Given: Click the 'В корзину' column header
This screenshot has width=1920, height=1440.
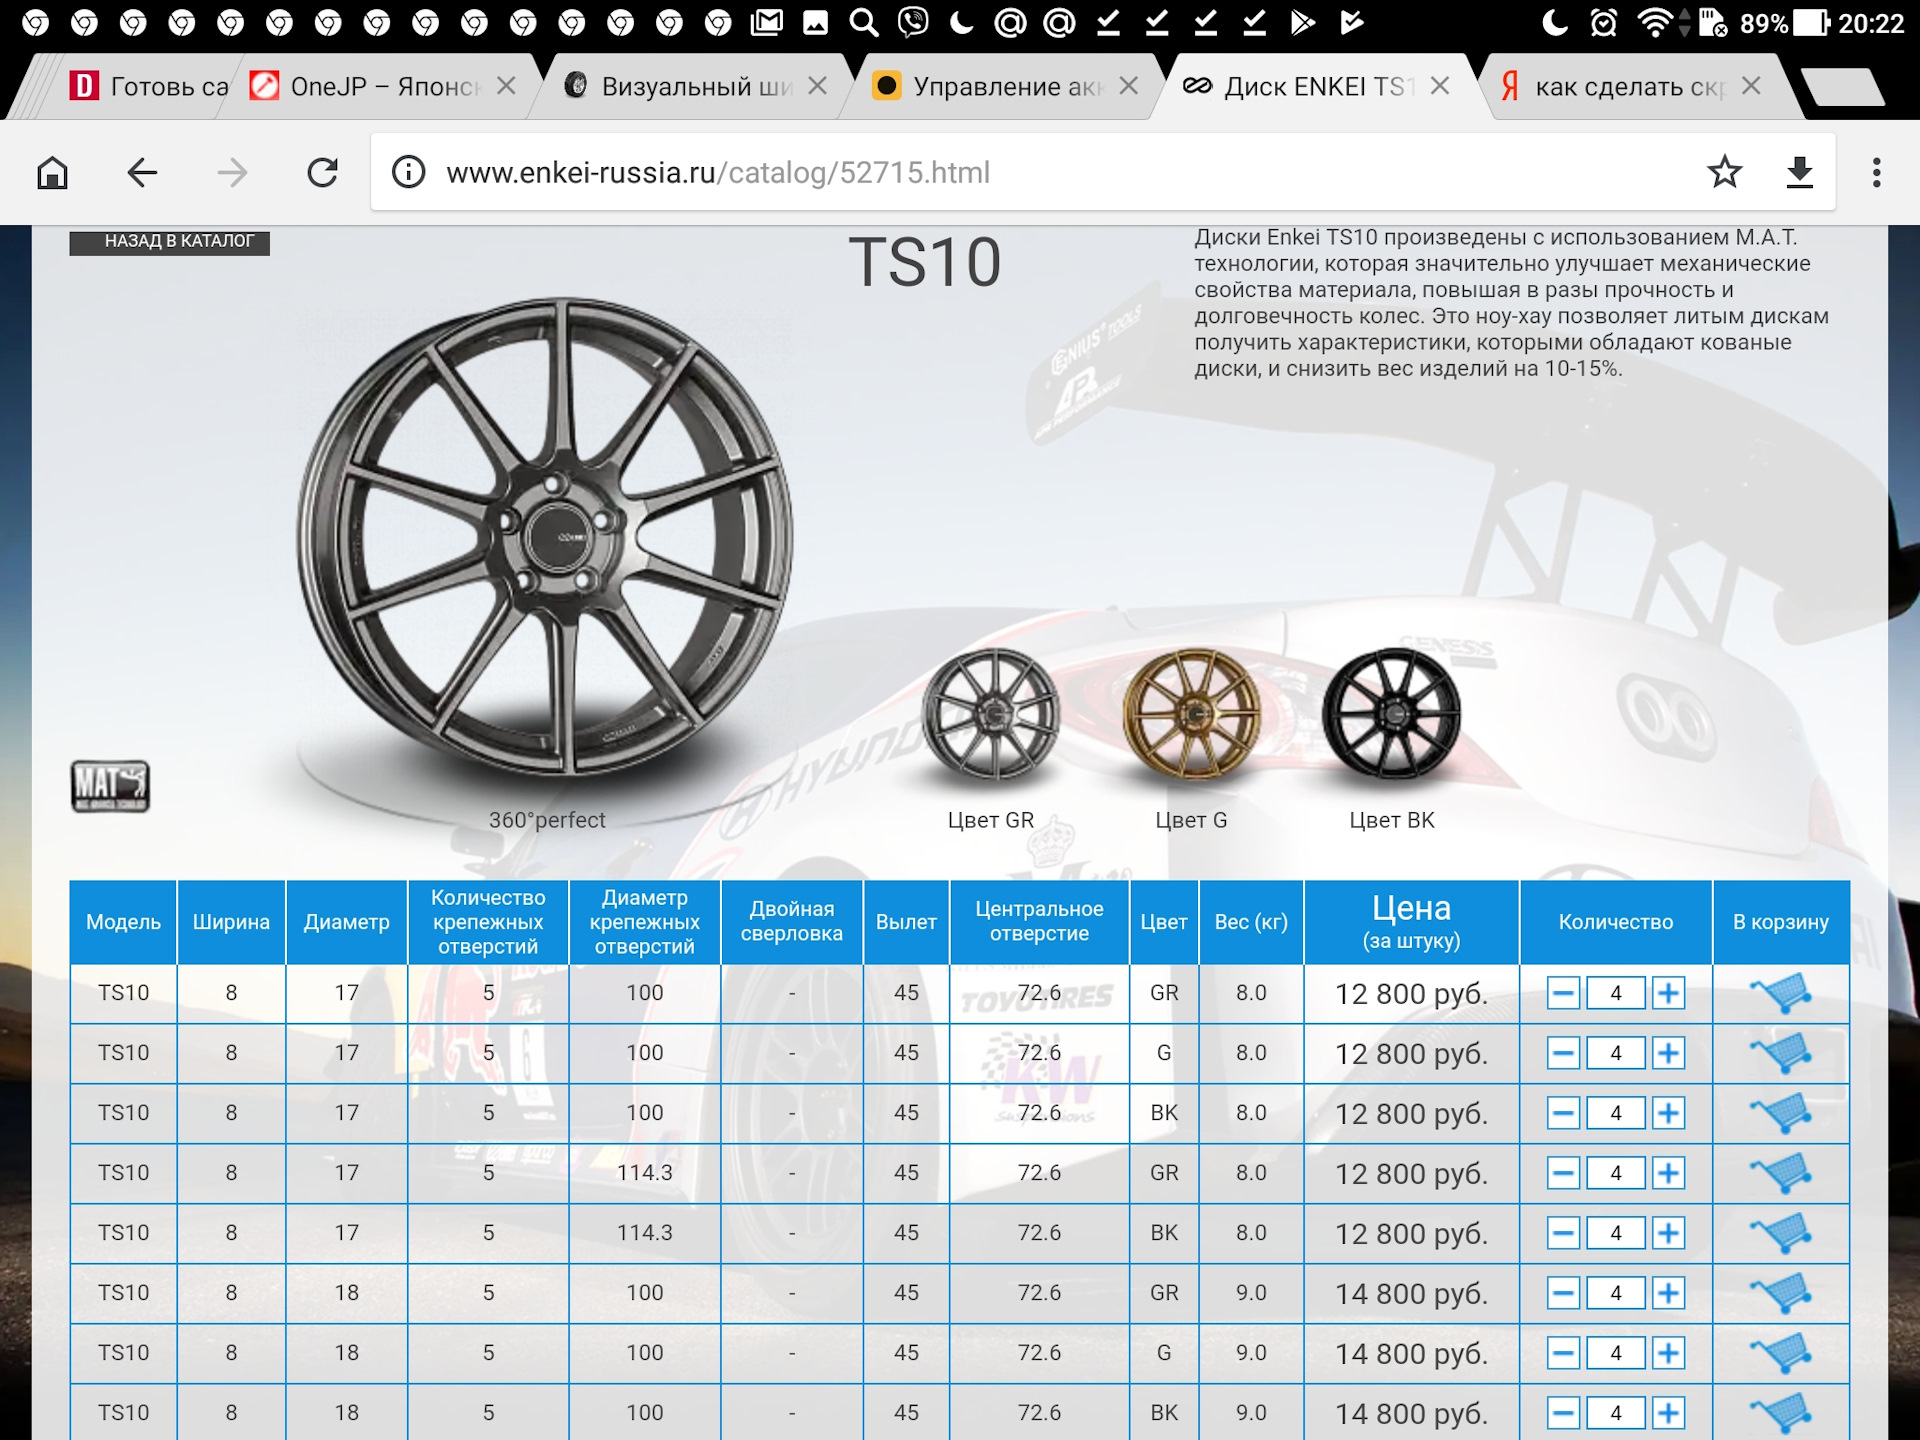Looking at the screenshot, I should 1781,922.
